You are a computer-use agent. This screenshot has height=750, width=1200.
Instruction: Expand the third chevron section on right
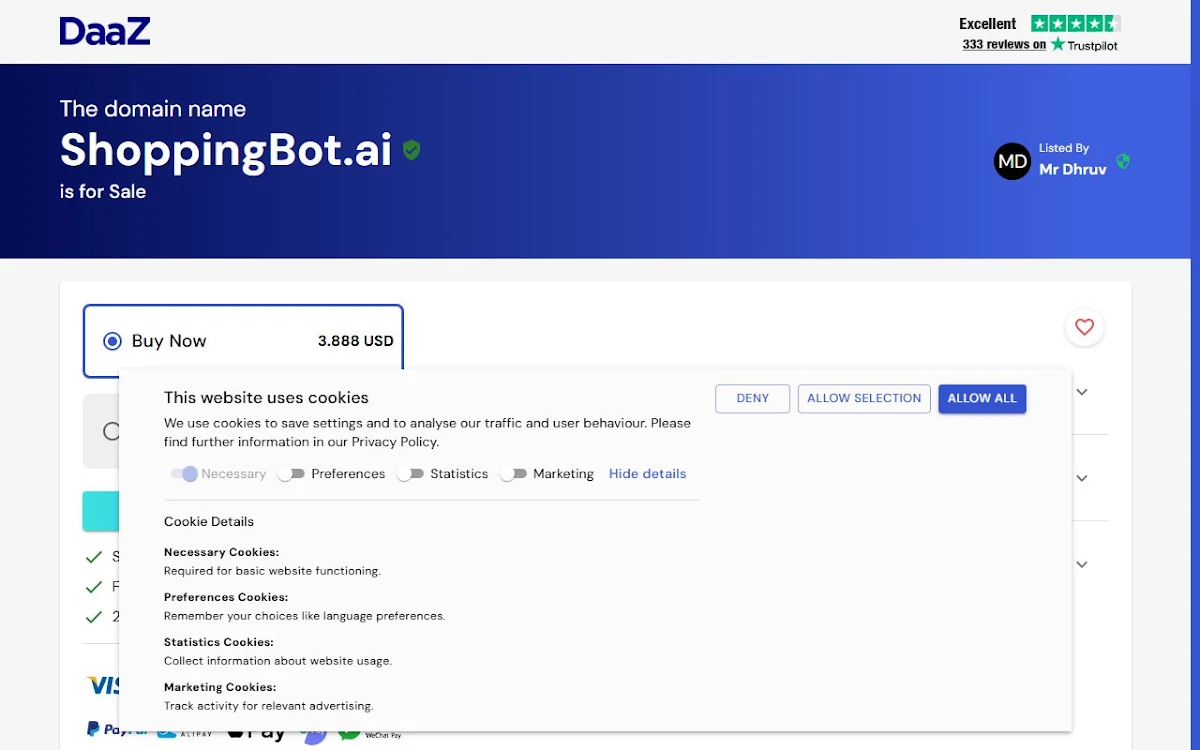click(1082, 564)
